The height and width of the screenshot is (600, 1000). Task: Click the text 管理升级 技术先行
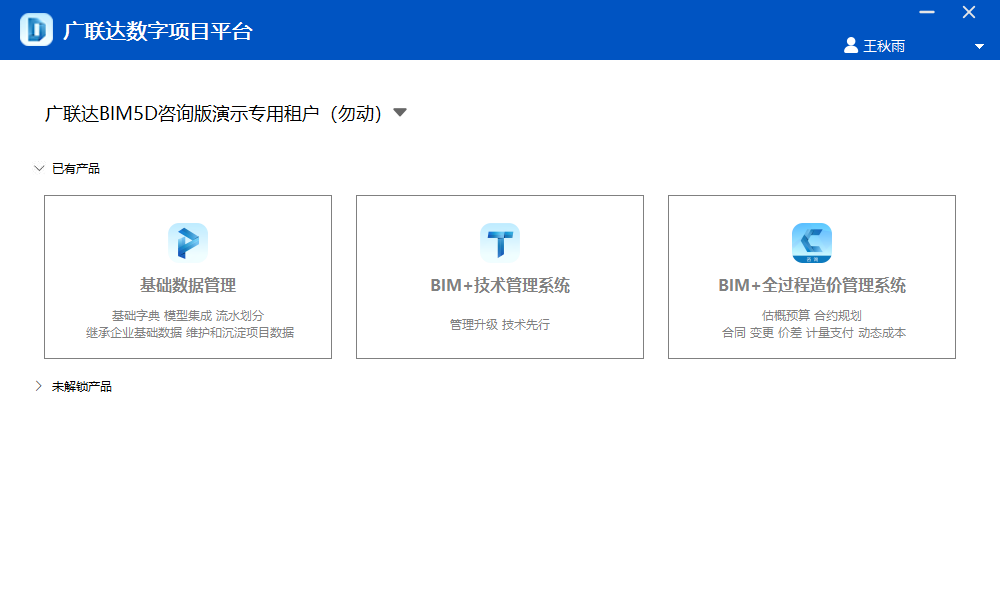coord(499,325)
